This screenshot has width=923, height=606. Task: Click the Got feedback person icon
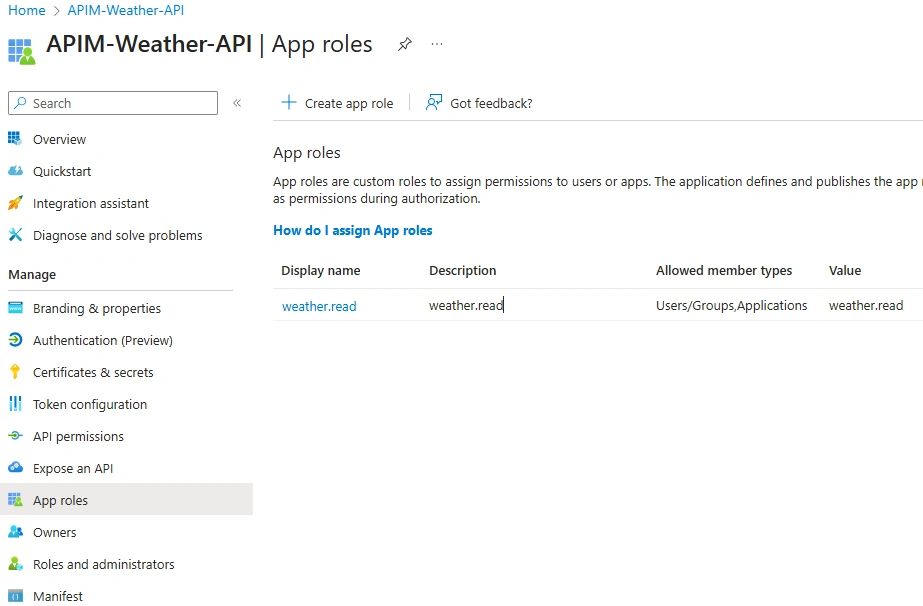(434, 102)
